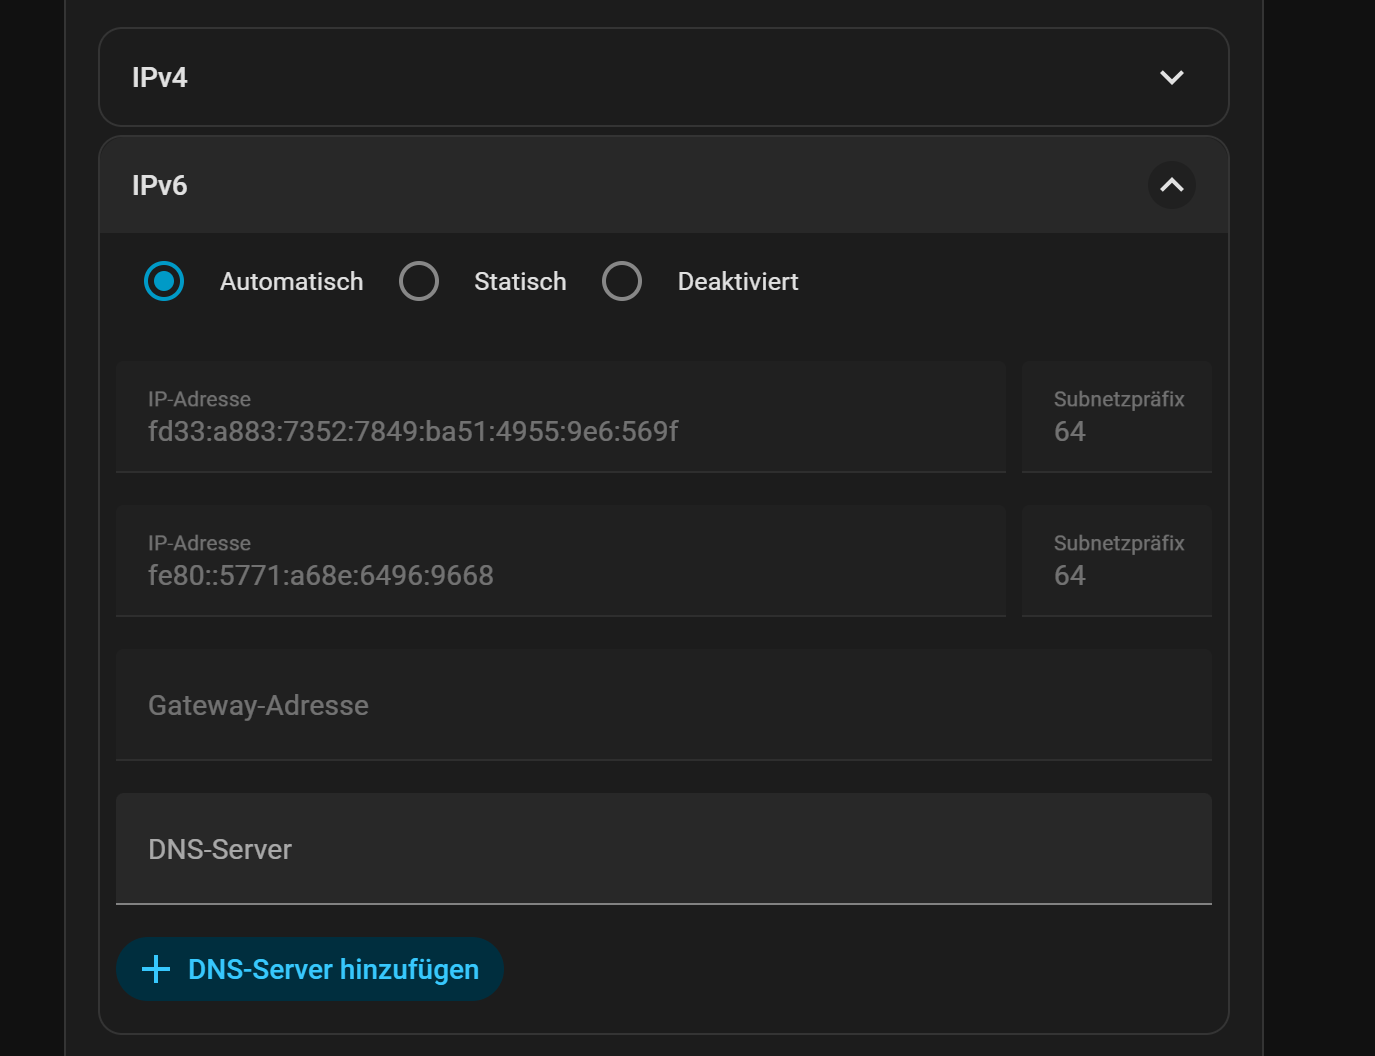Image resolution: width=1375 pixels, height=1056 pixels.
Task: Expand the IPv4 section chevron
Action: pyautogui.click(x=1171, y=78)
